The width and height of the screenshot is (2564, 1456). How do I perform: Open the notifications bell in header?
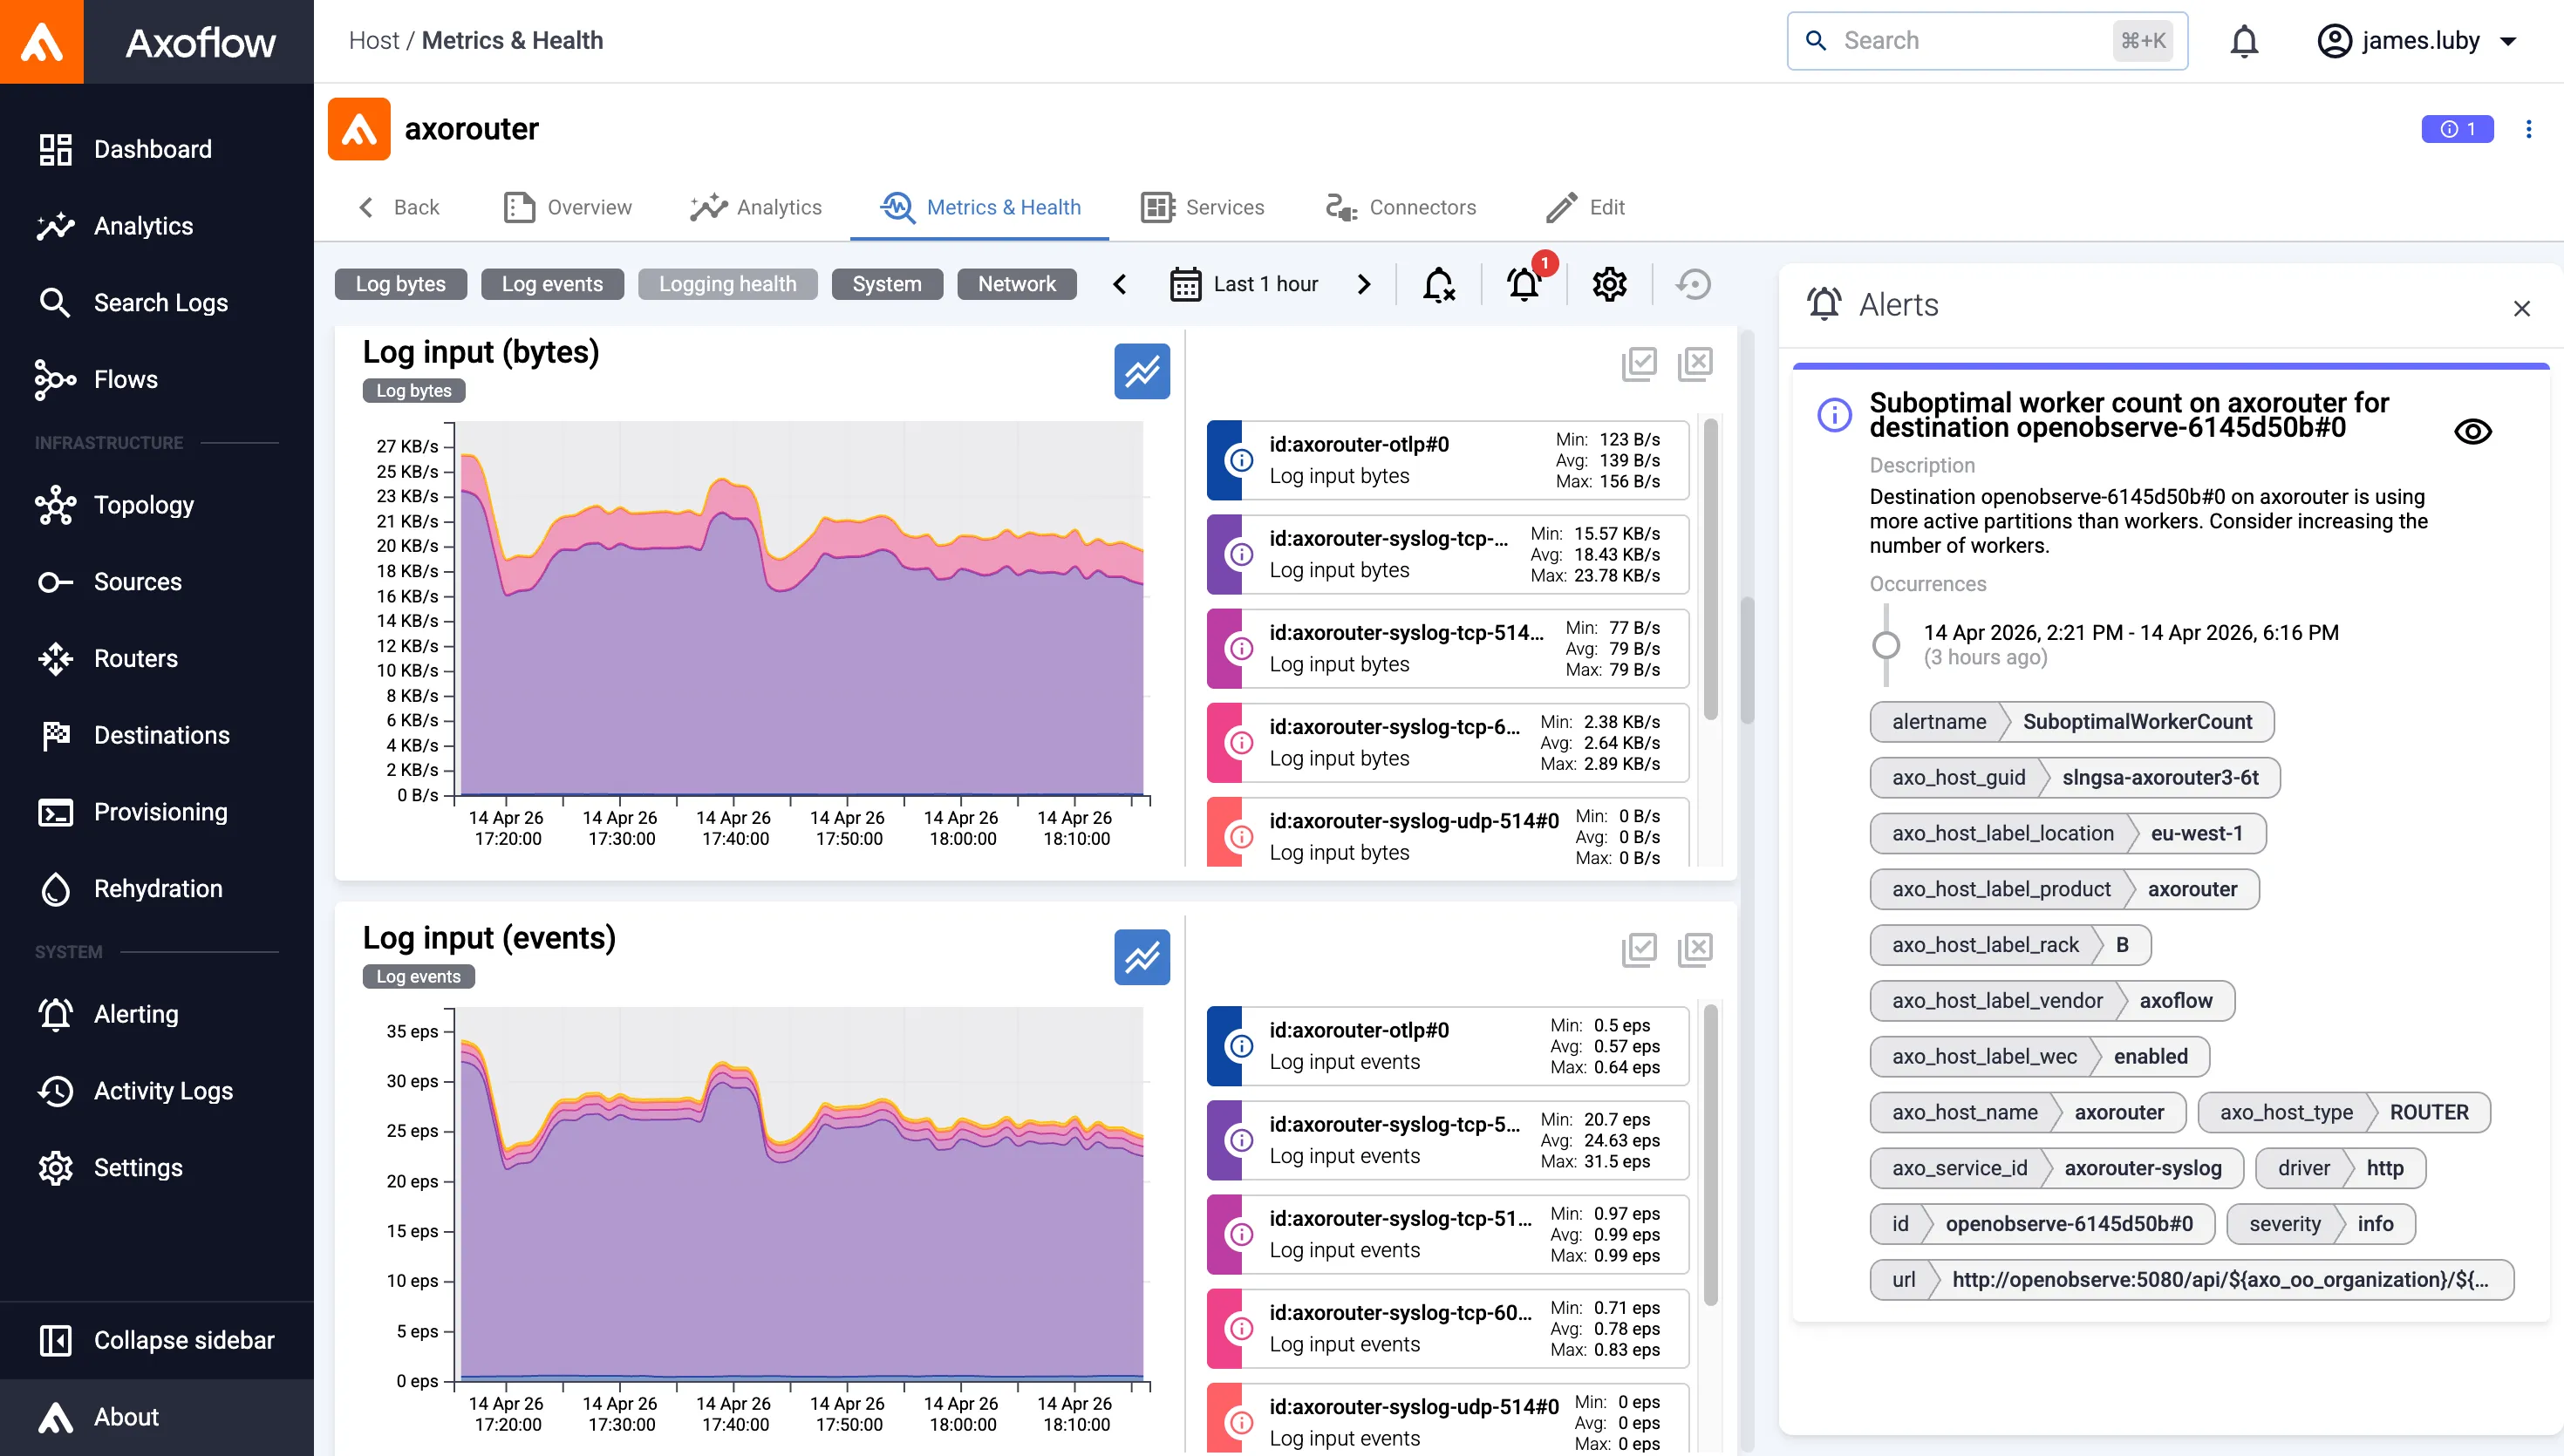[2244, 41]
